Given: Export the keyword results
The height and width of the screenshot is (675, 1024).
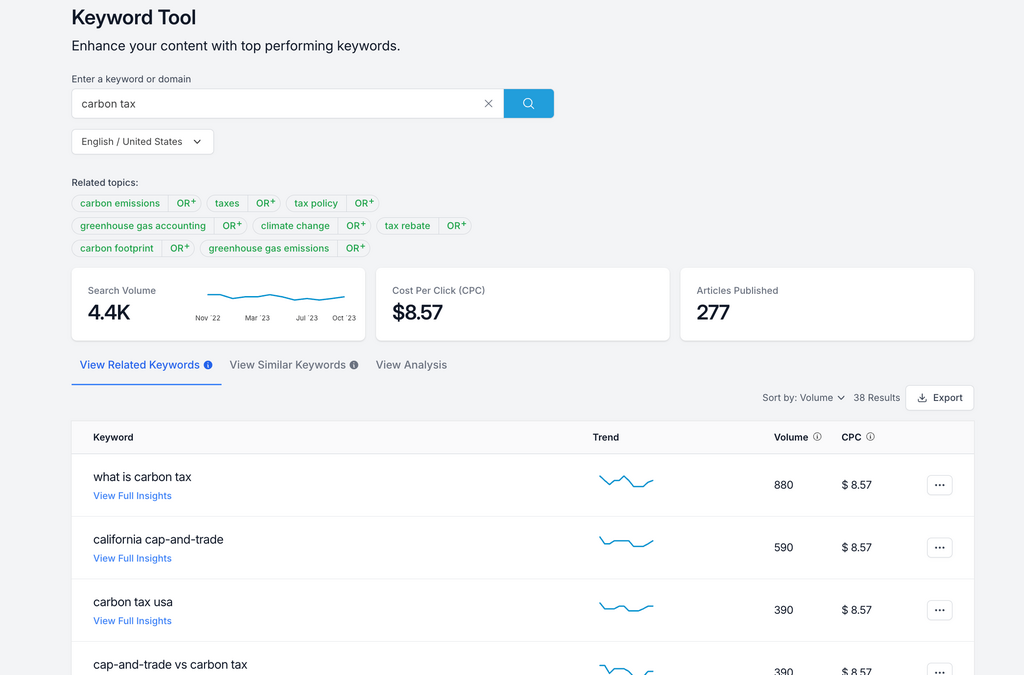Looking at the screenshot, I should (939, 398).
